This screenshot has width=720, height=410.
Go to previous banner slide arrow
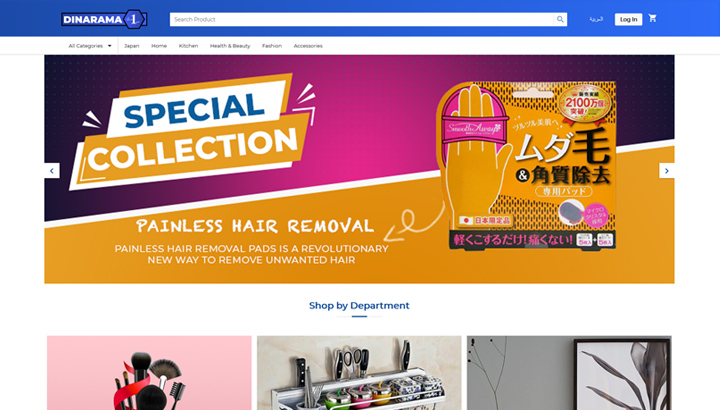pyautogui.click(x=52, y=171)
